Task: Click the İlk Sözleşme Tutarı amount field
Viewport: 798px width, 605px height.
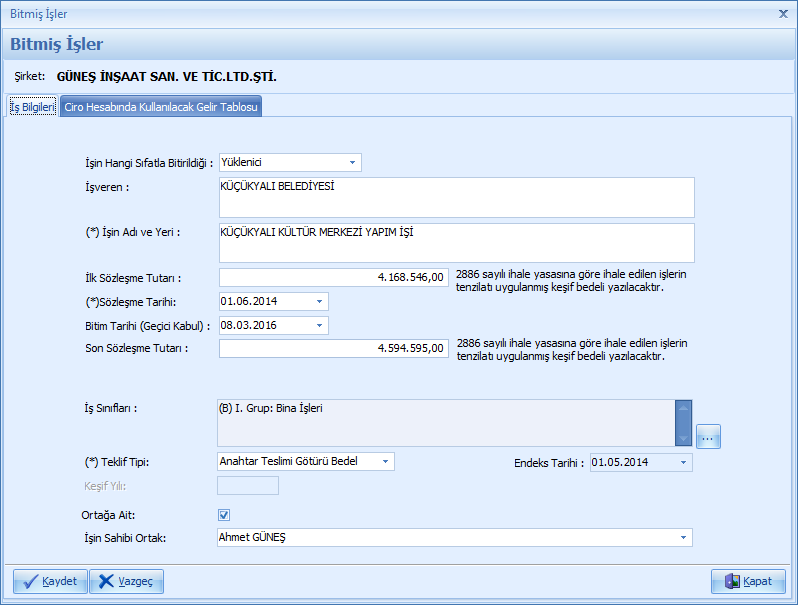Action: 333,277
